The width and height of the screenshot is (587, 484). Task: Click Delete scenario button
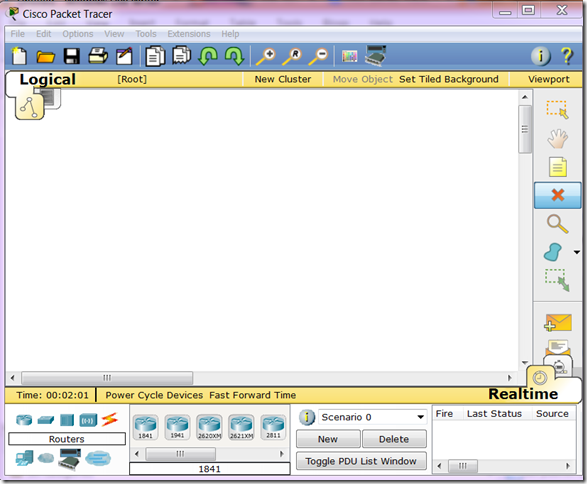click(394, 439)
